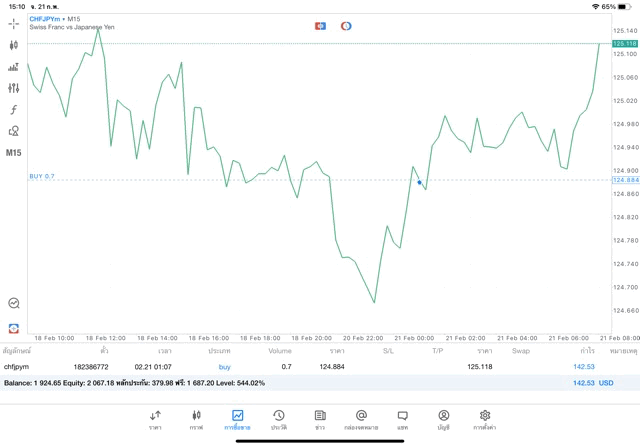Image resolution: width=640 pixels, height=447 pixels.
Task: Switch to the กราฟ chart tab
Action: [x=196, y=419]
